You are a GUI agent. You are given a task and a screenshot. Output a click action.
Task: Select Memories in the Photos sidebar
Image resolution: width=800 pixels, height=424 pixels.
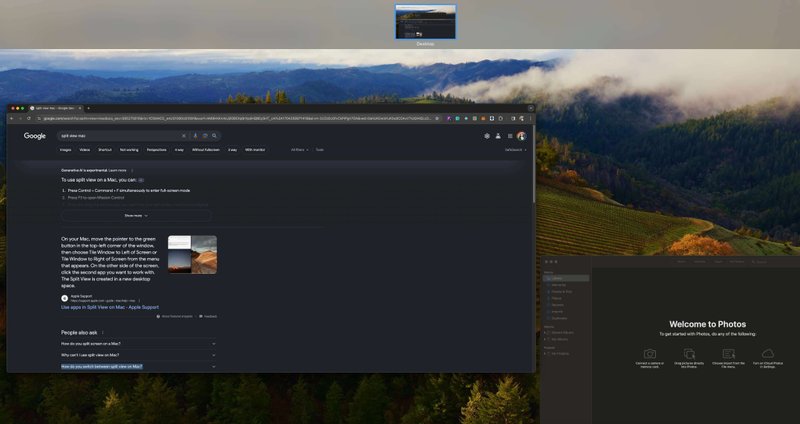[x=559, y=285]
